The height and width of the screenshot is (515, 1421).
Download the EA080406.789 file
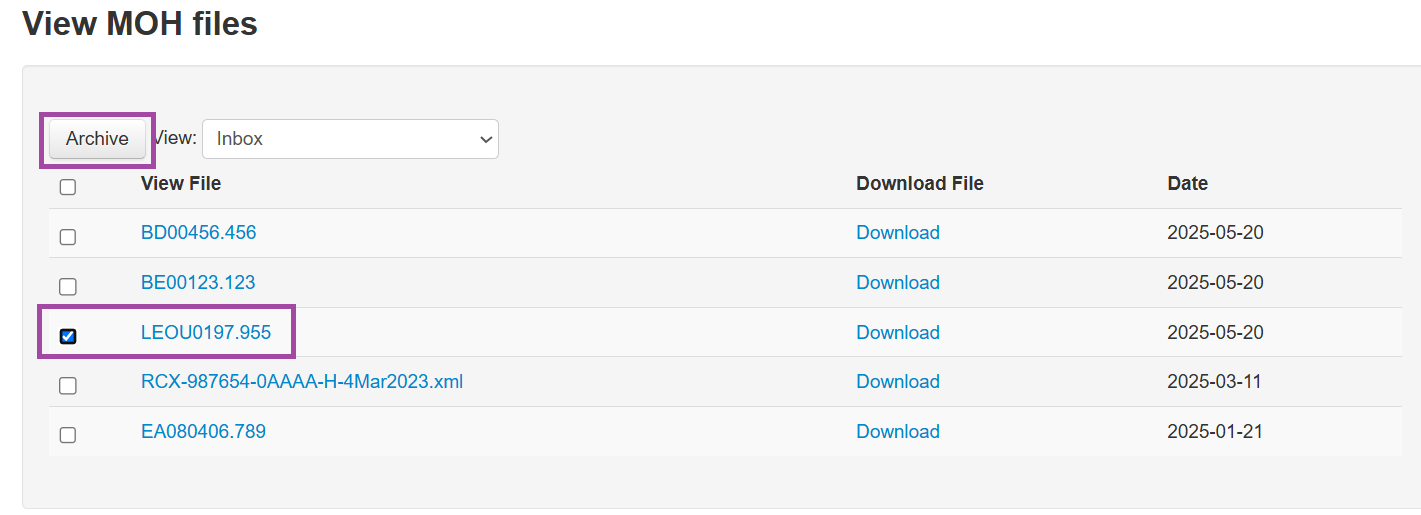click(898, 432)
